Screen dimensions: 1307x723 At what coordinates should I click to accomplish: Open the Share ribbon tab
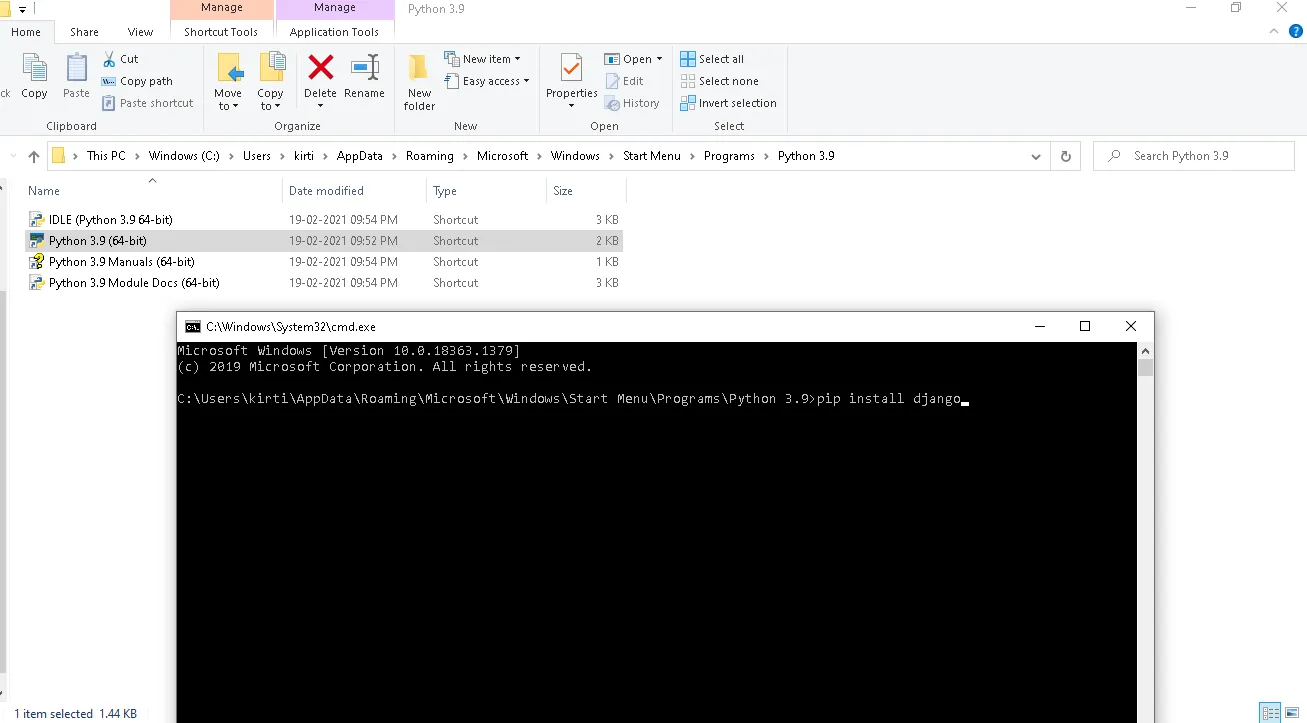[84, 32]
